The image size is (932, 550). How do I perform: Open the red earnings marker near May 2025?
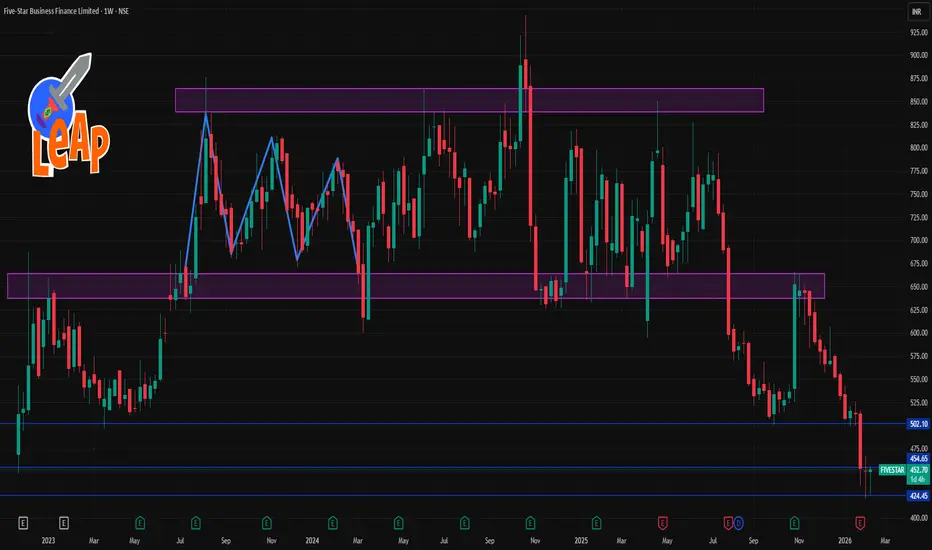tap(662, 523)
